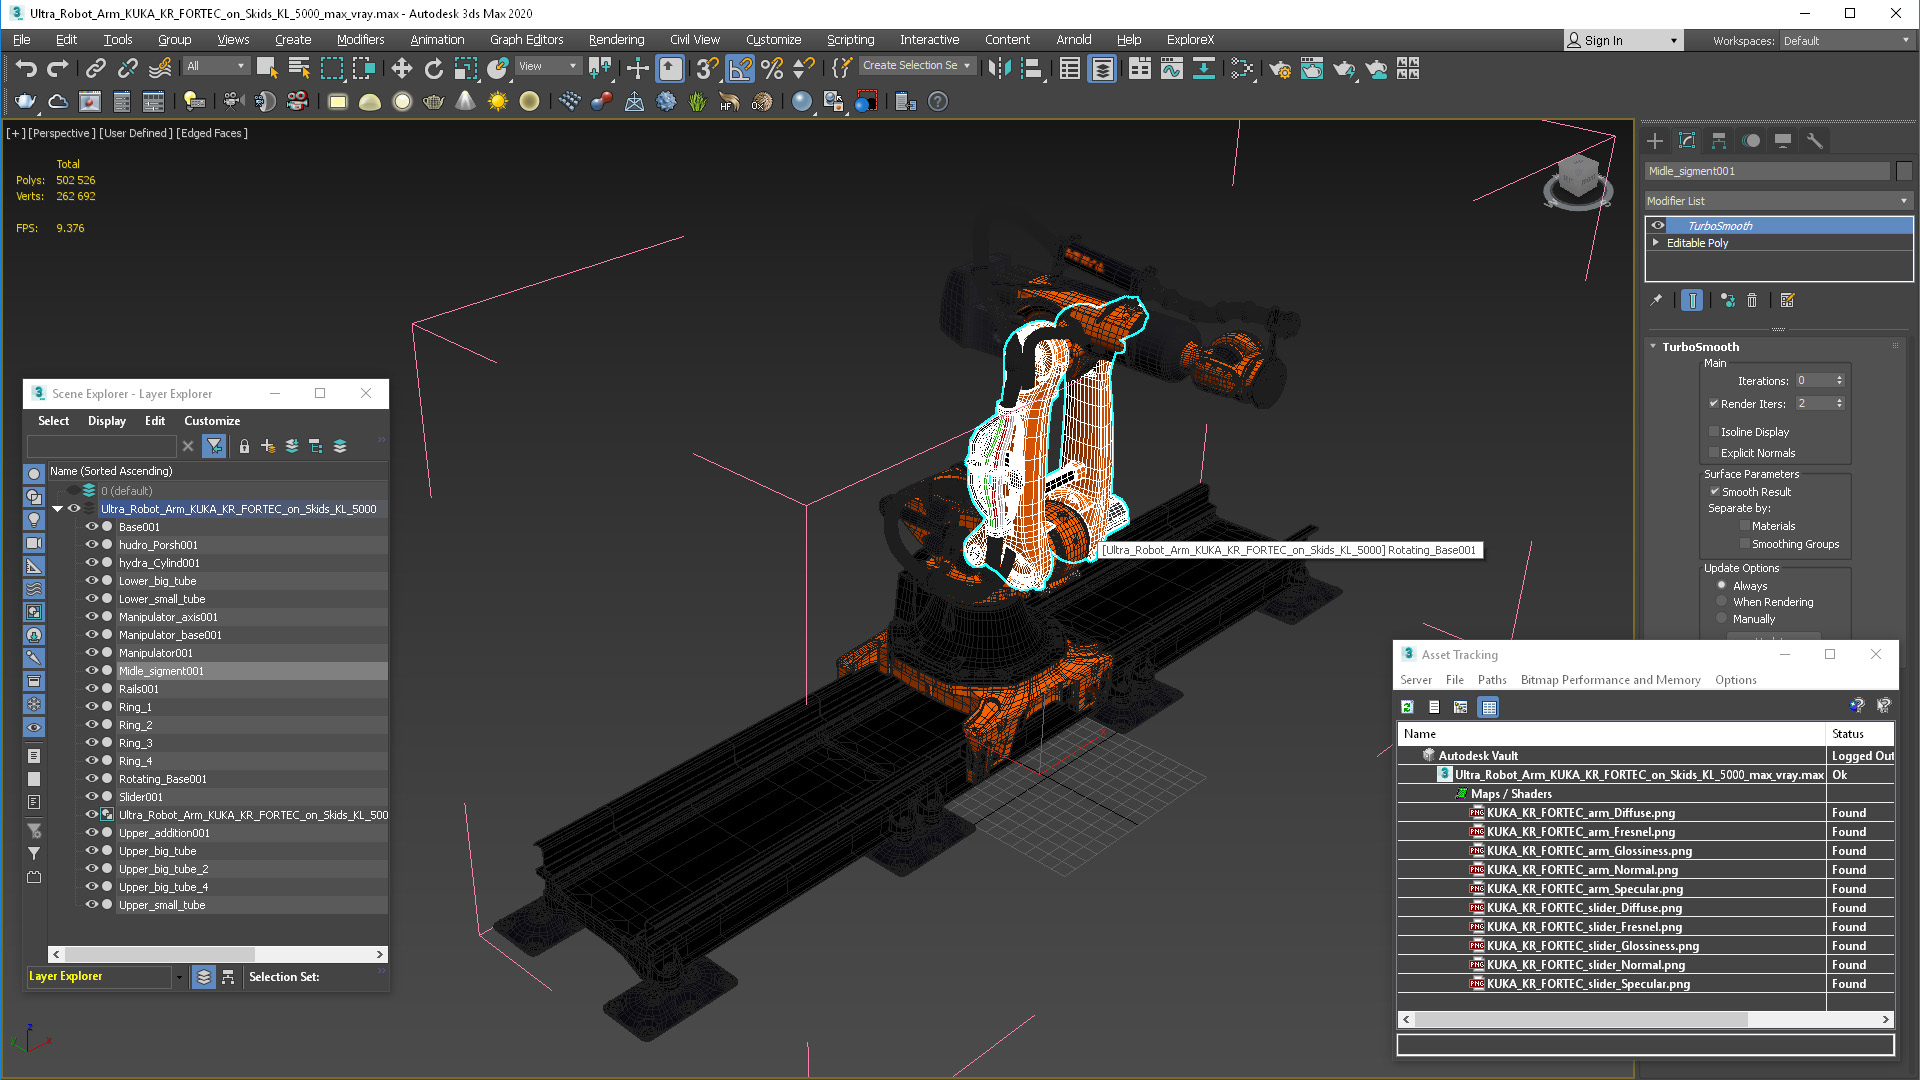Activate the Select Object tool
Screen dimensions: 1920x1080
tap(267, 68)
